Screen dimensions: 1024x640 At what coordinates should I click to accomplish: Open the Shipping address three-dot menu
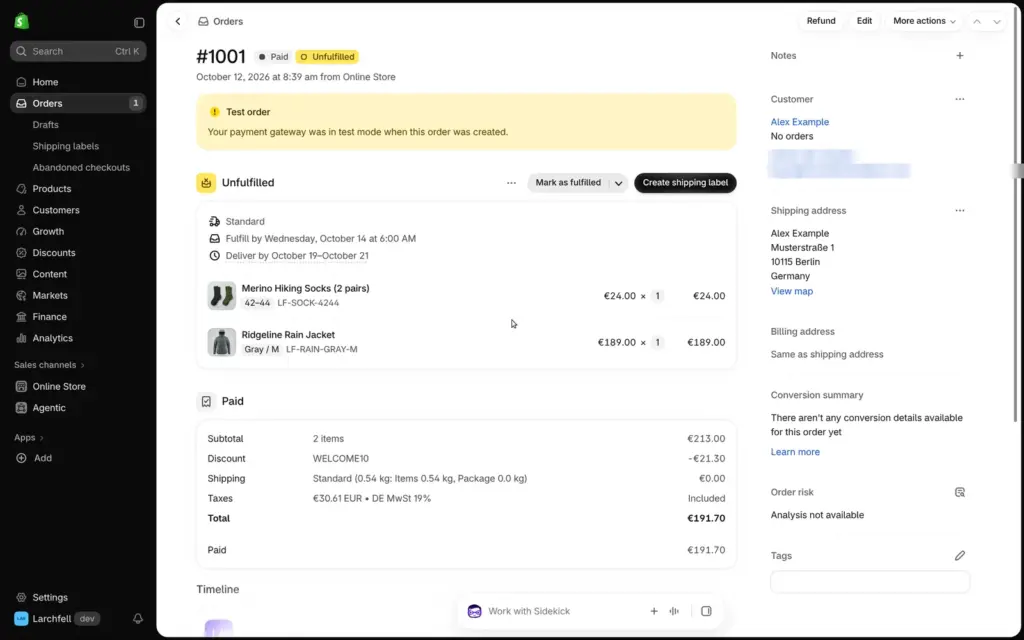pos(960,210)
